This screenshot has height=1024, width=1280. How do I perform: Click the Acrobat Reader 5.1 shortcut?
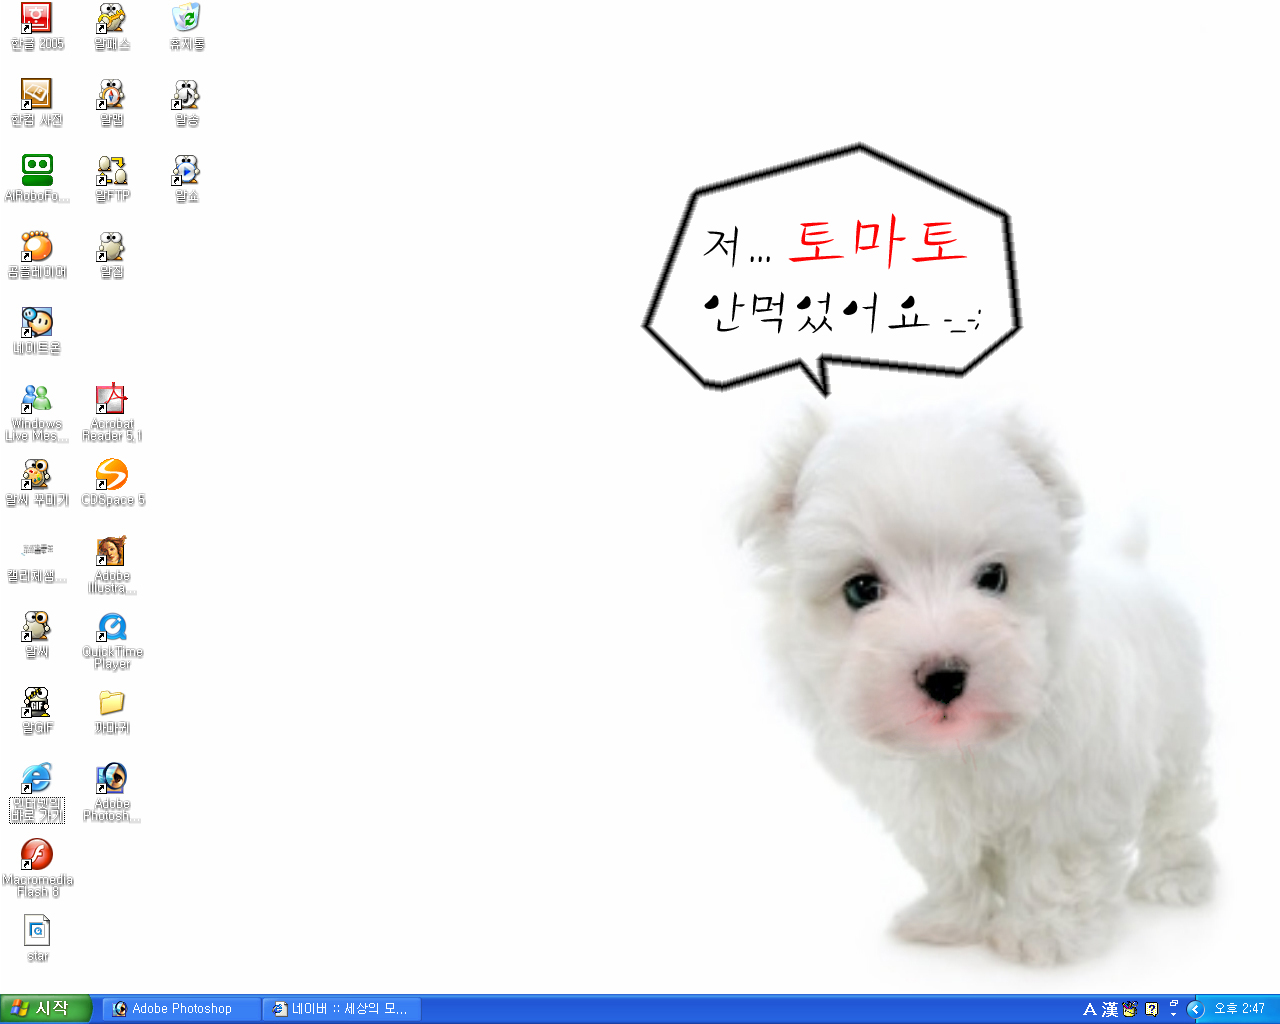(x=111, y=399)
